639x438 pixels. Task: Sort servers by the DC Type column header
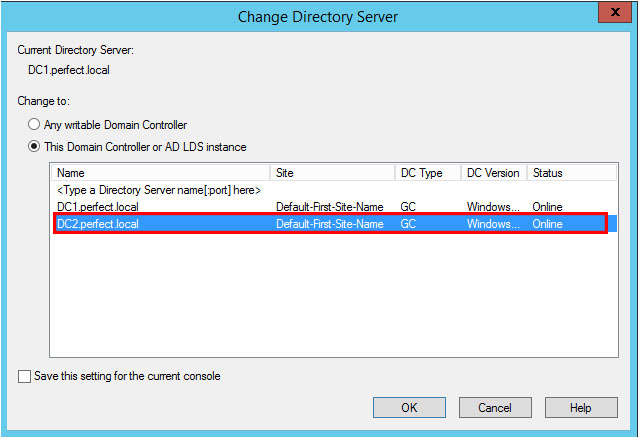pos(428,173)
